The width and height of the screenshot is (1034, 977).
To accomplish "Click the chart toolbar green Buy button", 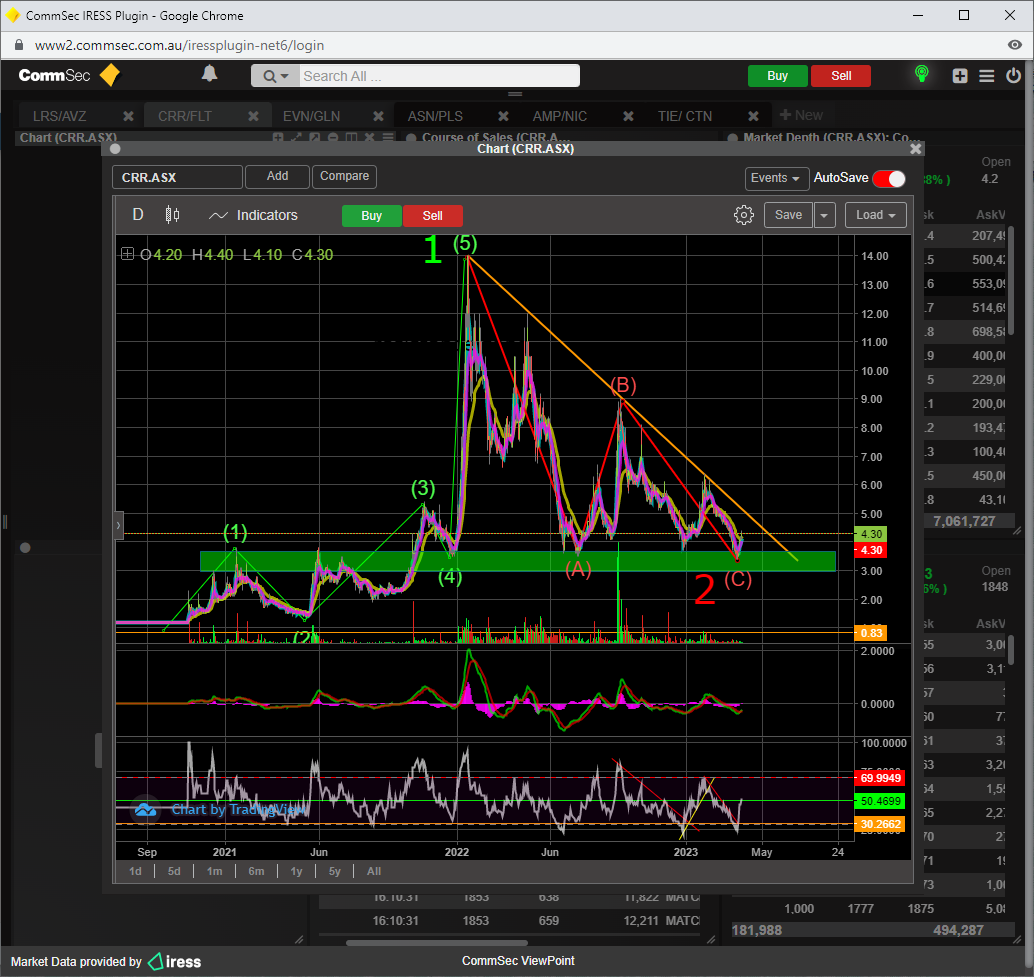I will (371, 216).
